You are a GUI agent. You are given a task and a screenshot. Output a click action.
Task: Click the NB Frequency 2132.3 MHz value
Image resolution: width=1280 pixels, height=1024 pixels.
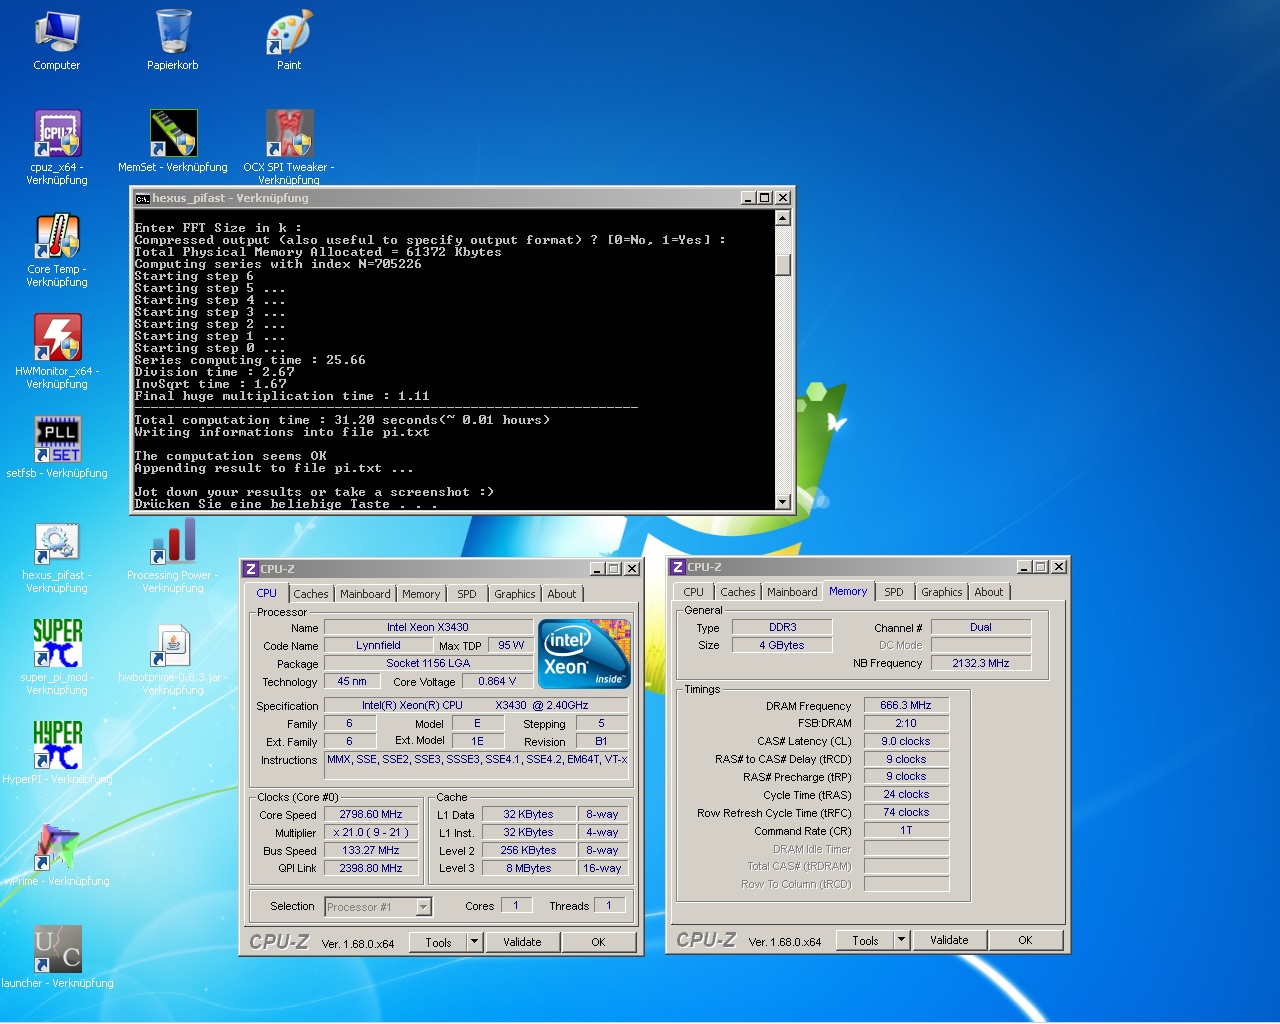tap(981, 663)
